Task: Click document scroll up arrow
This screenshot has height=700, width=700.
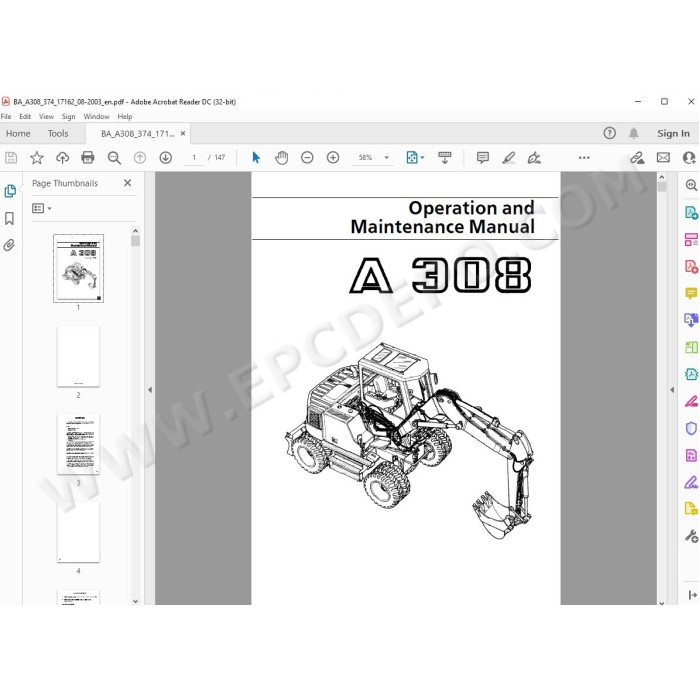Action: pos(662,177)
